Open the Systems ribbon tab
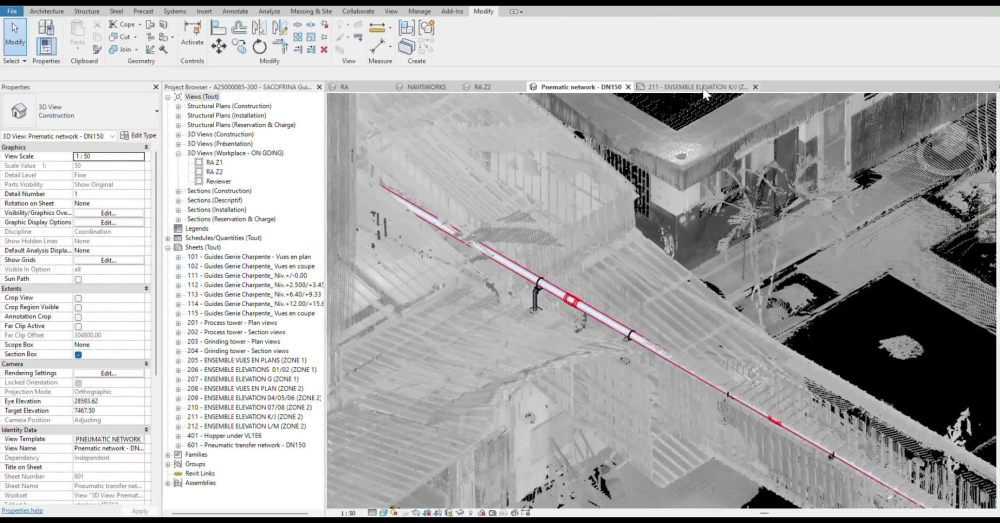The height and width of the screenshot is (523, 1000). [175, 11]
